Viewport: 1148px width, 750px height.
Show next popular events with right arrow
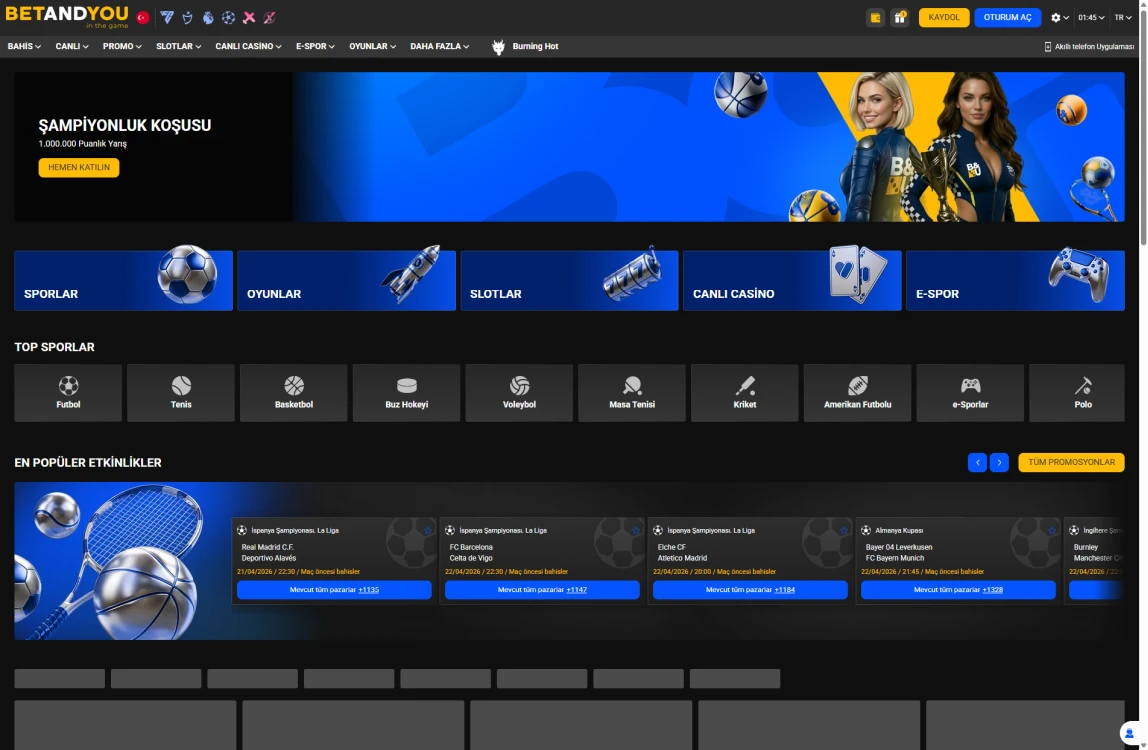[999, 462]
